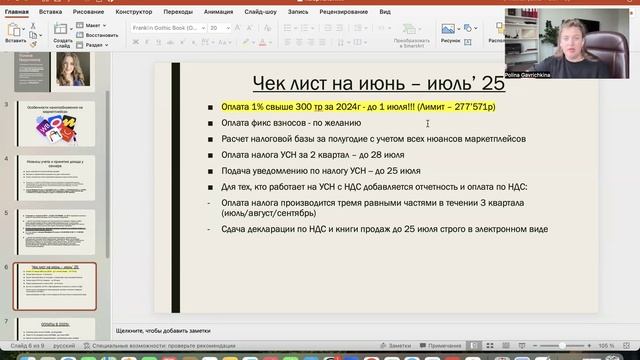Start slideshow from status bar icon

click(522, 346)
